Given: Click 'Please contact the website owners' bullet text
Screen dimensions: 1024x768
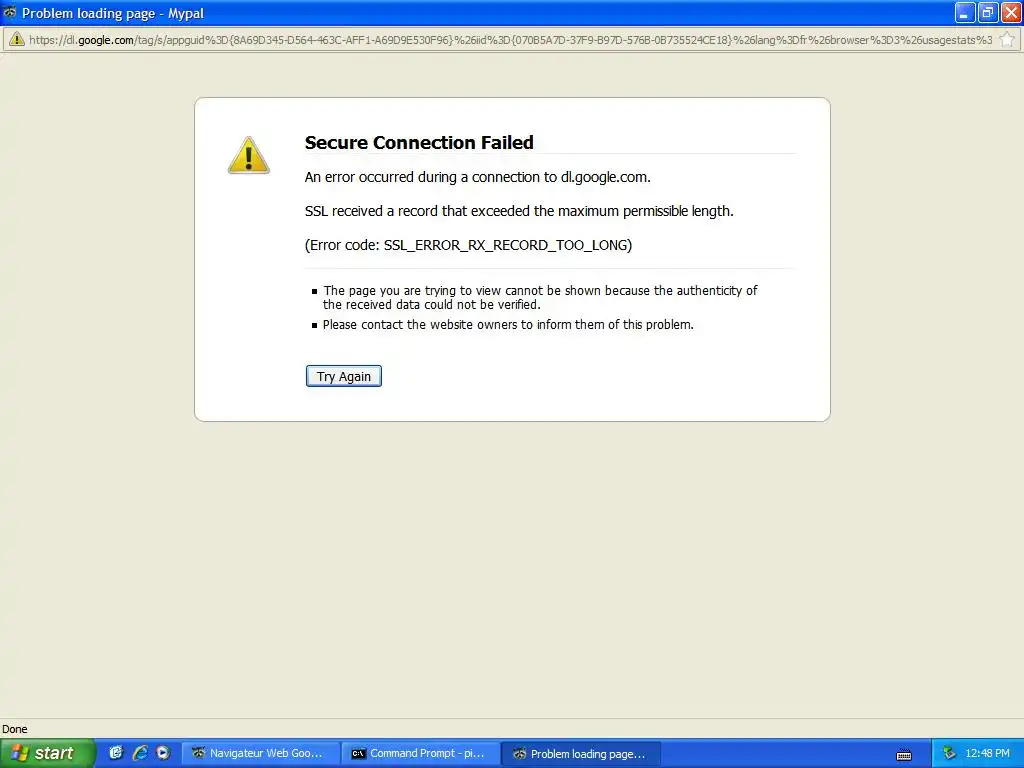Looking at the screenshot, I should click(x=508, y=325).
